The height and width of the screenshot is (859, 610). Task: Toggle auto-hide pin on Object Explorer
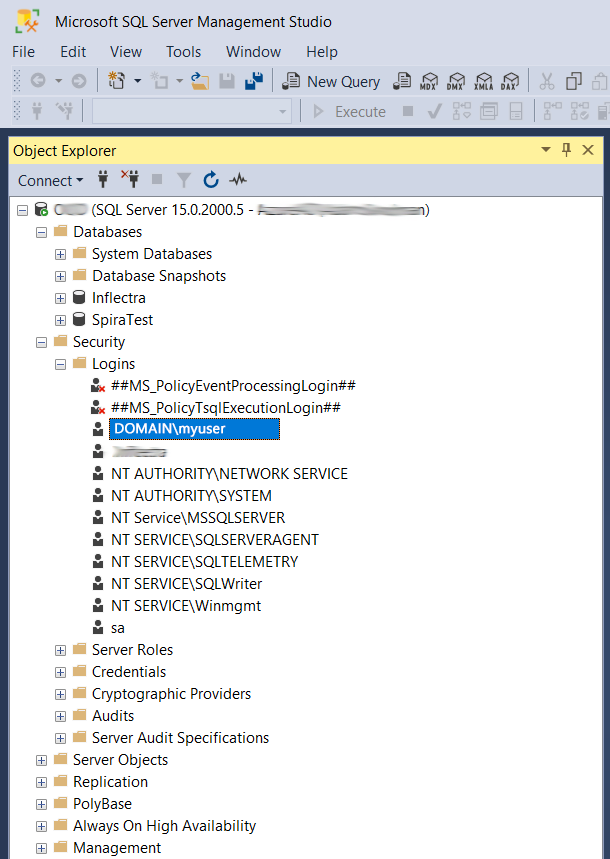click(566, 150)
